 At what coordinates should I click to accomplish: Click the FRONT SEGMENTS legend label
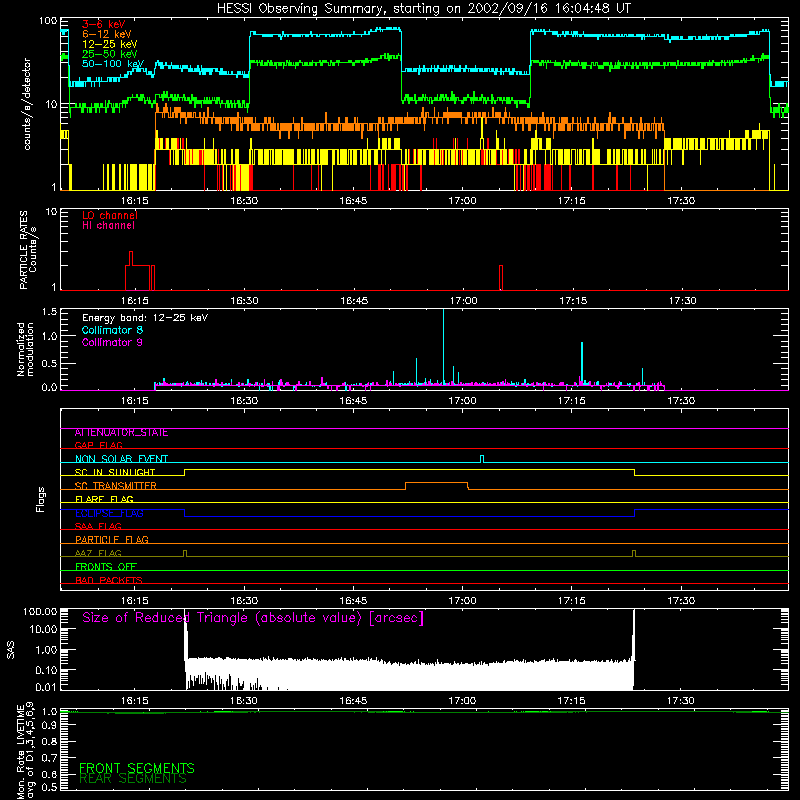click(137, 768)
